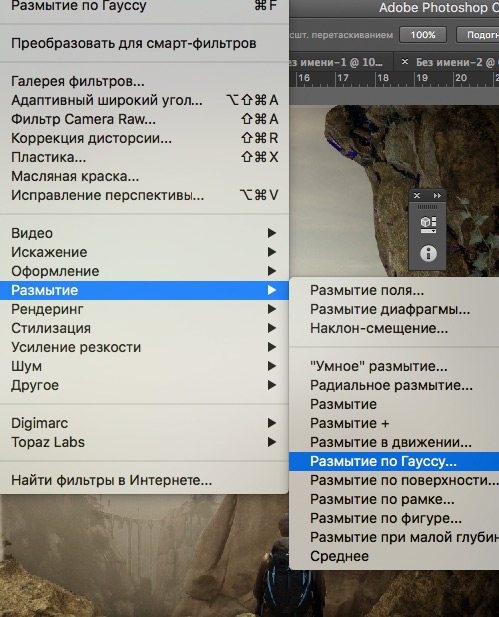
Task: Switch to Без имени-1 document tab
Action: (x=340, y=62)
